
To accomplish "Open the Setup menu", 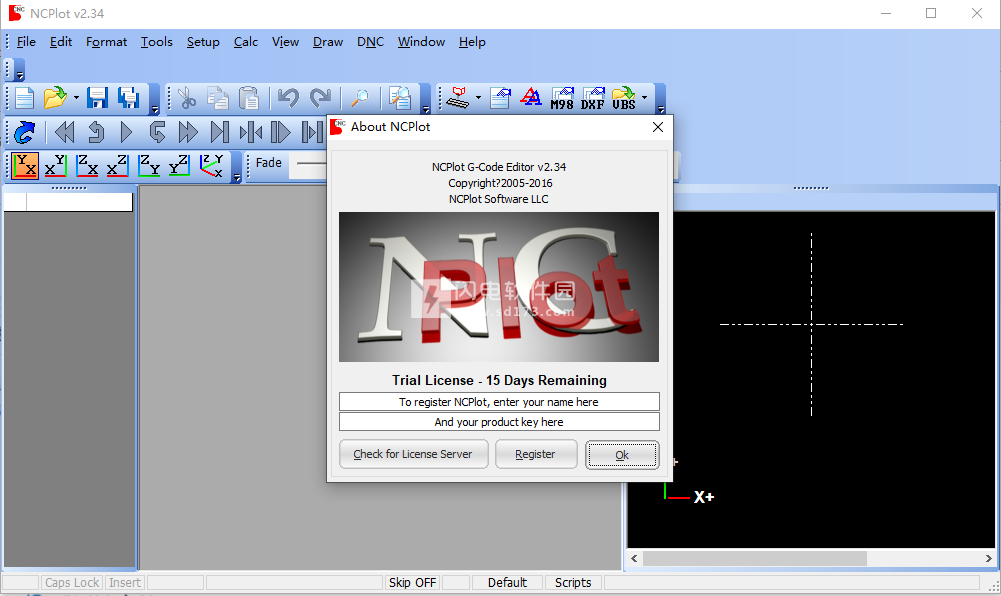I will click(203, 42).
